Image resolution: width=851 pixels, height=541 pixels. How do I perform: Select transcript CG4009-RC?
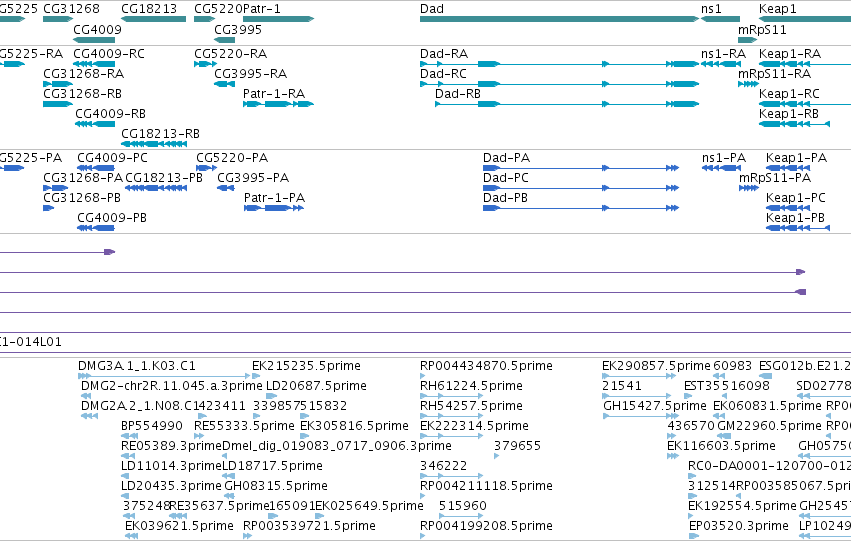pos(94,64)
